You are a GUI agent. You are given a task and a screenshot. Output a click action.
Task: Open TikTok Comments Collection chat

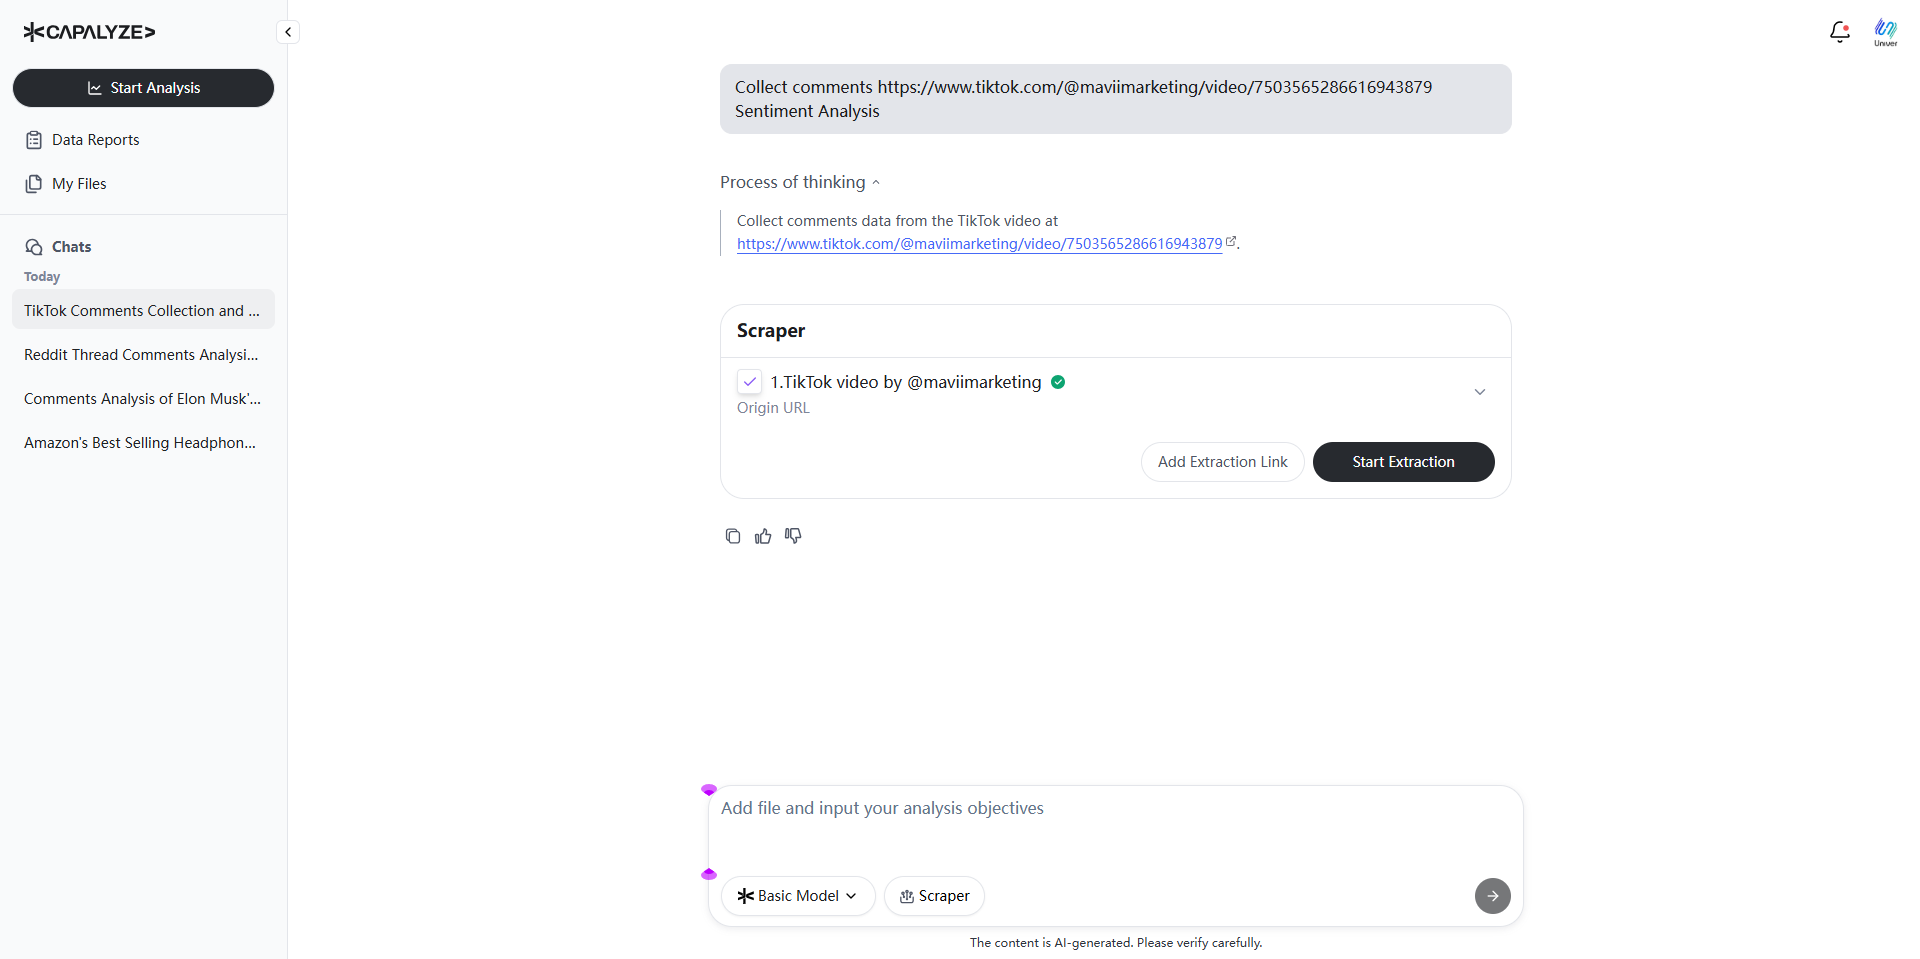tap(143, 311)
